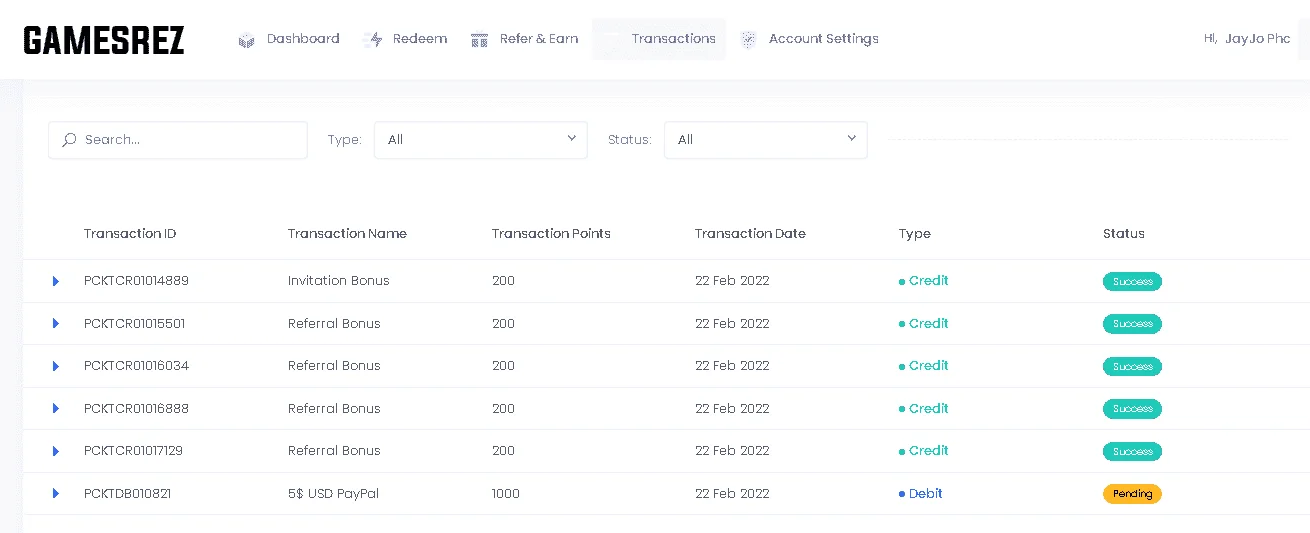Click the Transaction Name column header
1310x533 pixels.
347,234
